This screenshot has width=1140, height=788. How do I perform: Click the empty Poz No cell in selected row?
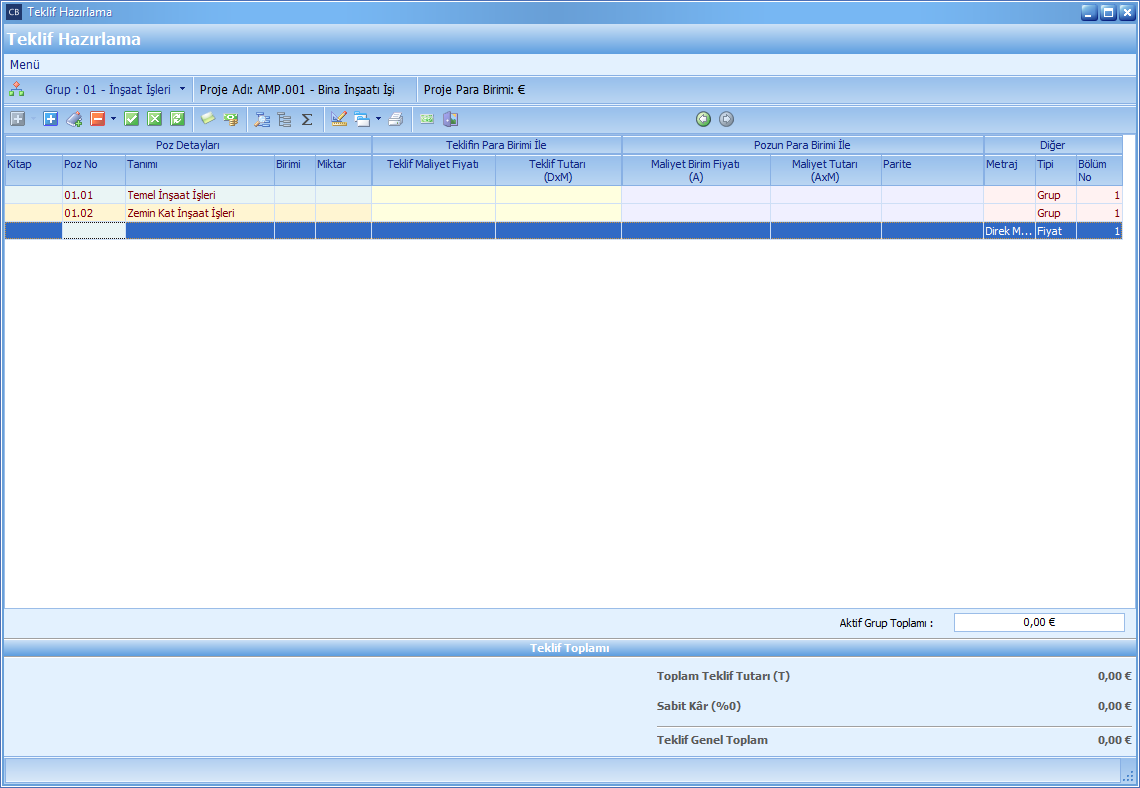(94, 231)
